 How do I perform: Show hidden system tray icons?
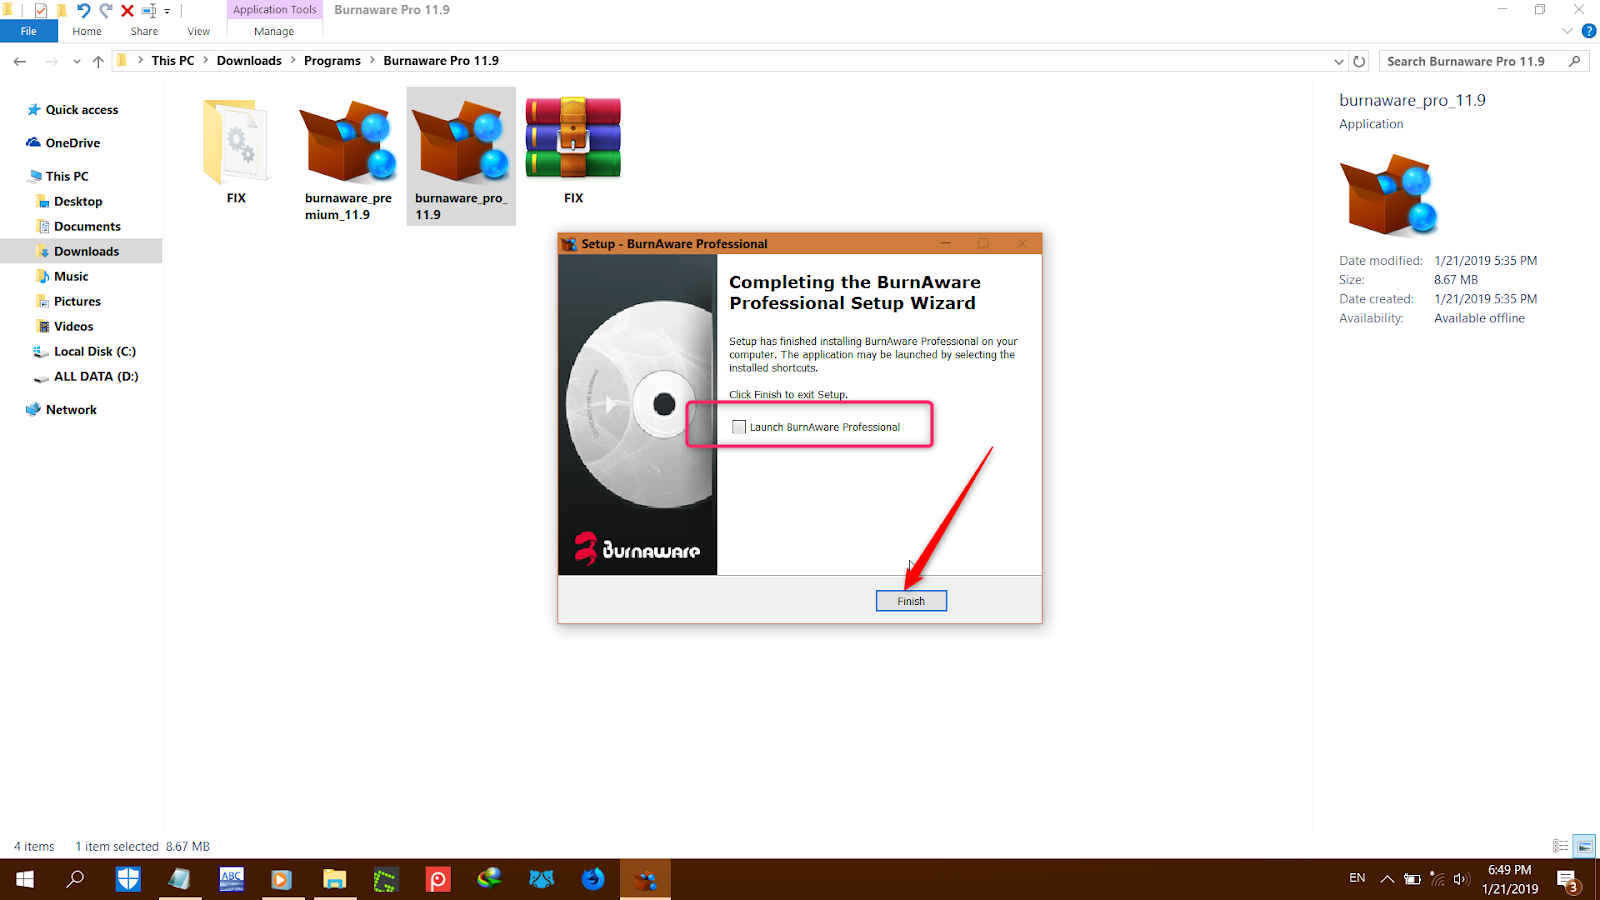tap(1386, 879)
